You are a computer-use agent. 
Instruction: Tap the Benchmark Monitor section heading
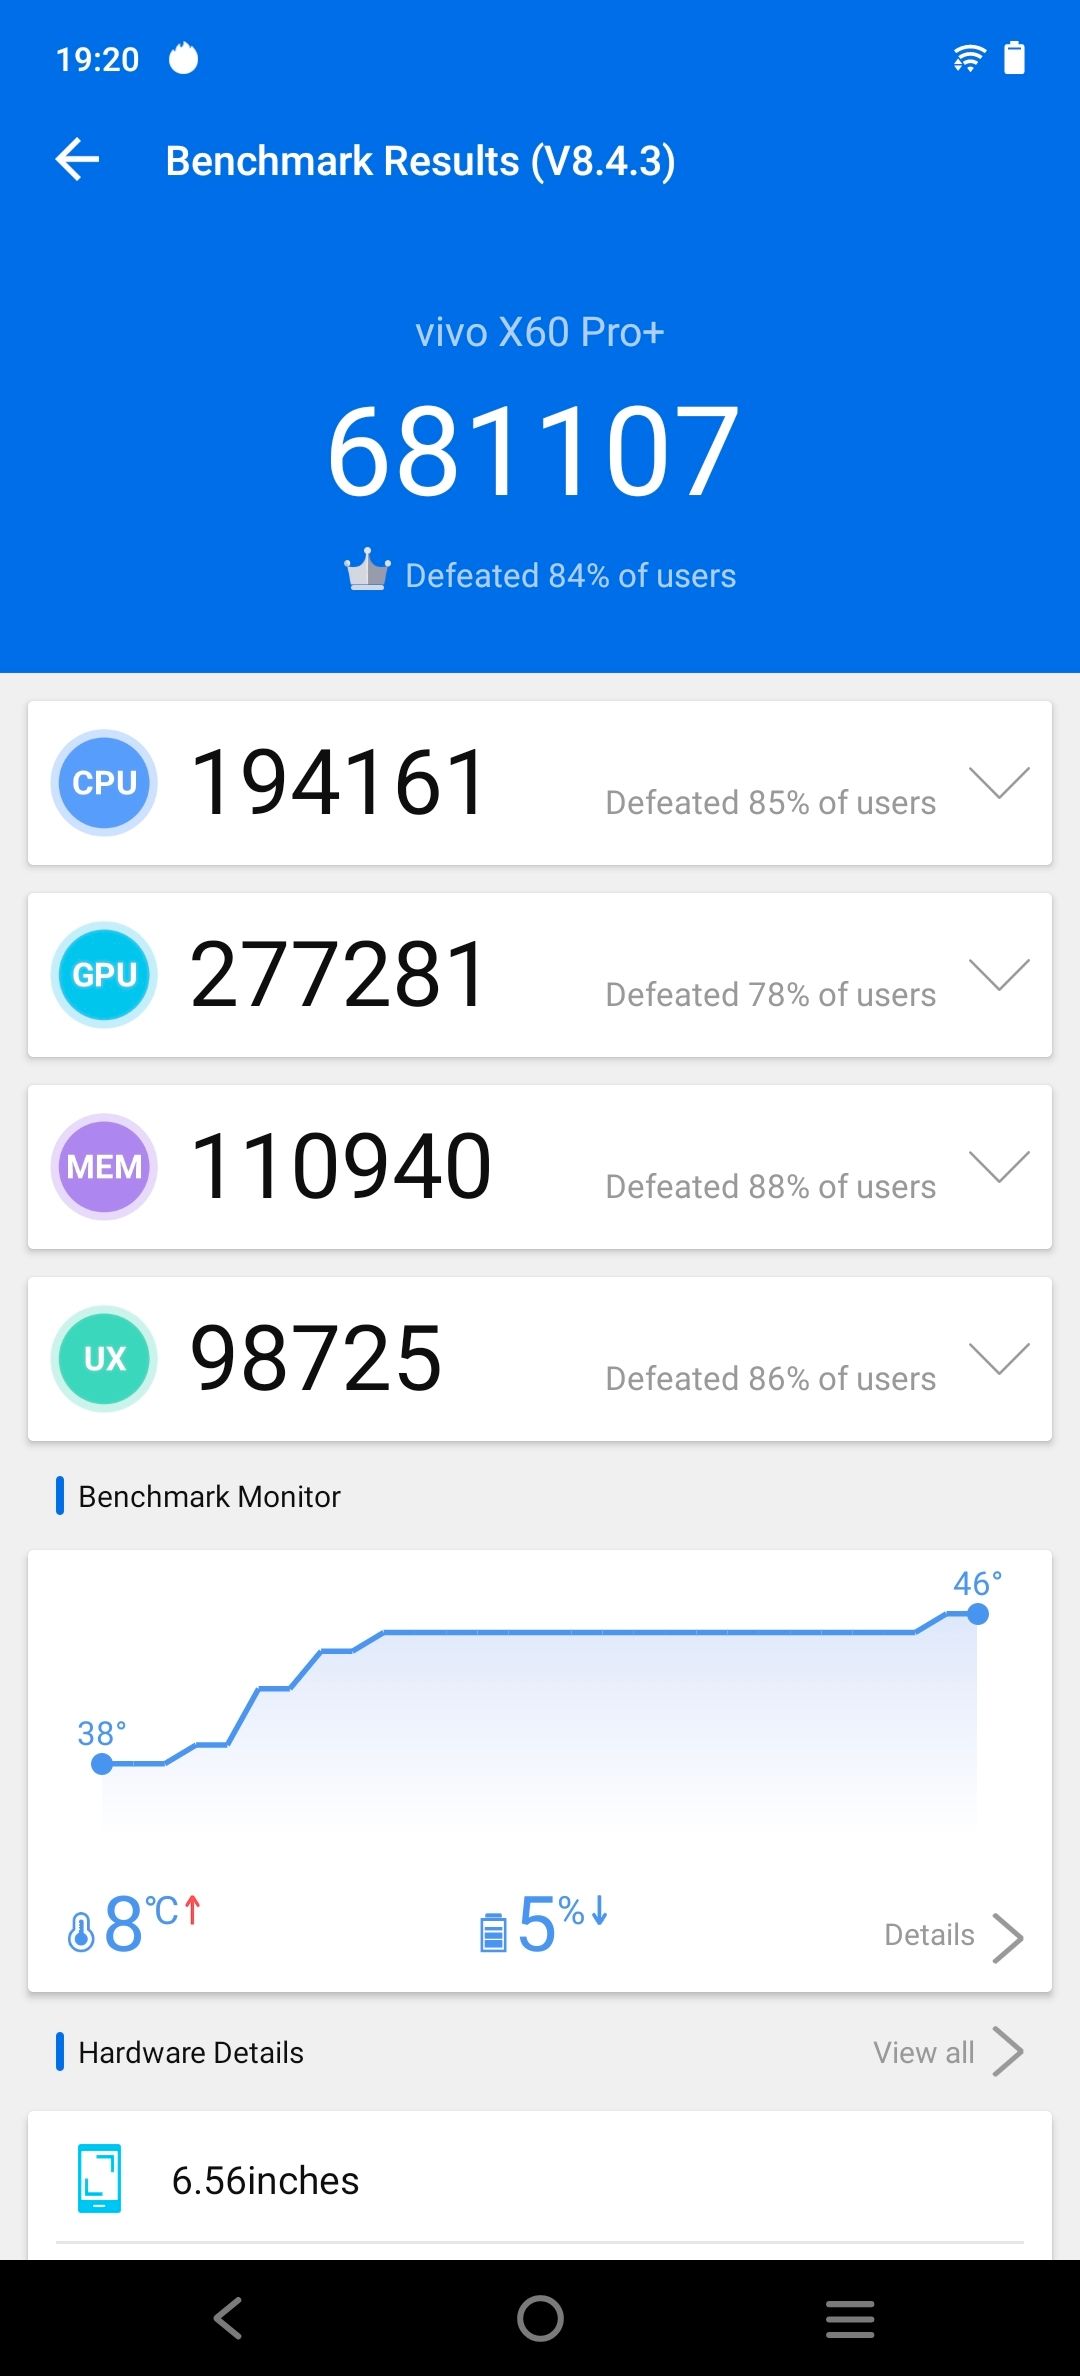209,1496
